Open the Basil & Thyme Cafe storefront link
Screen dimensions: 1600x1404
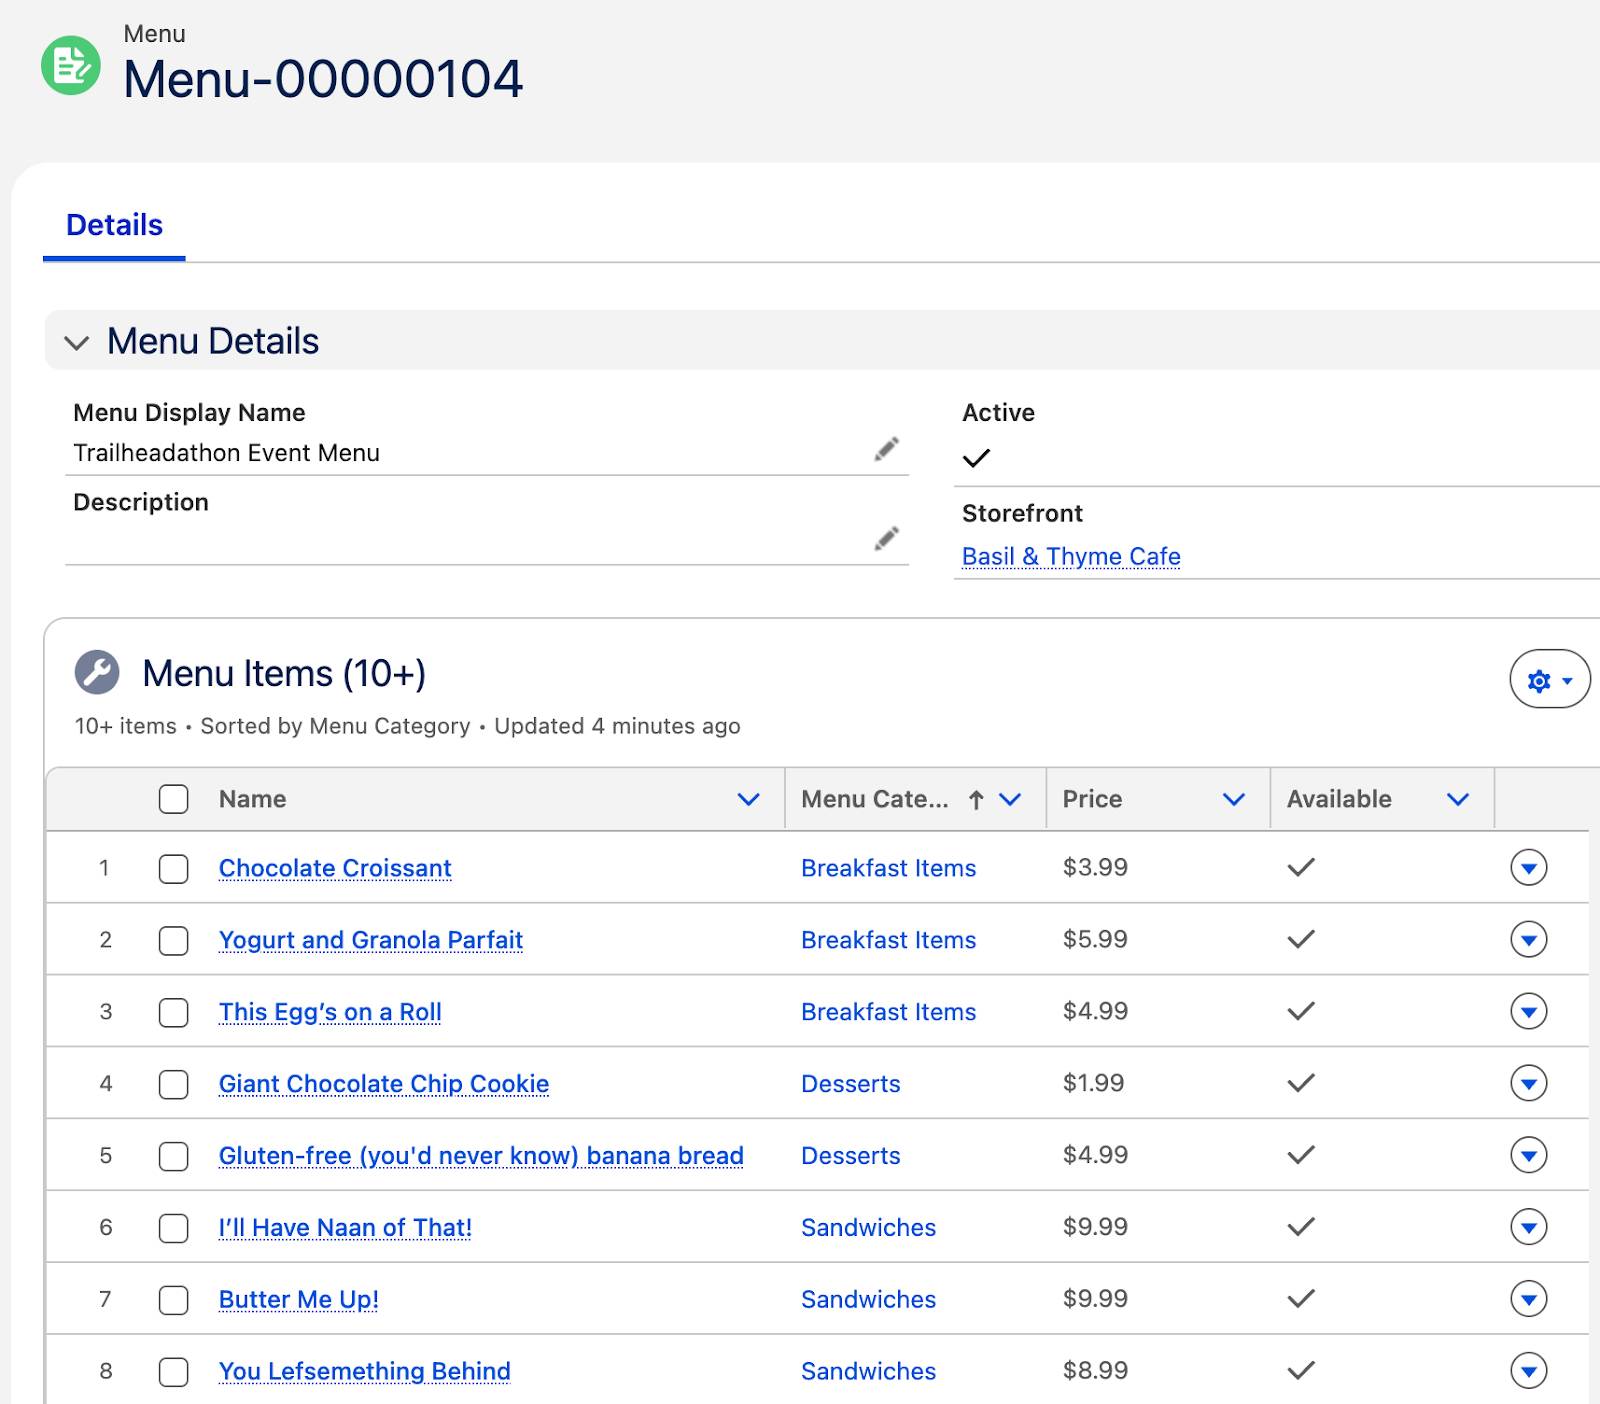point(1070,556)
